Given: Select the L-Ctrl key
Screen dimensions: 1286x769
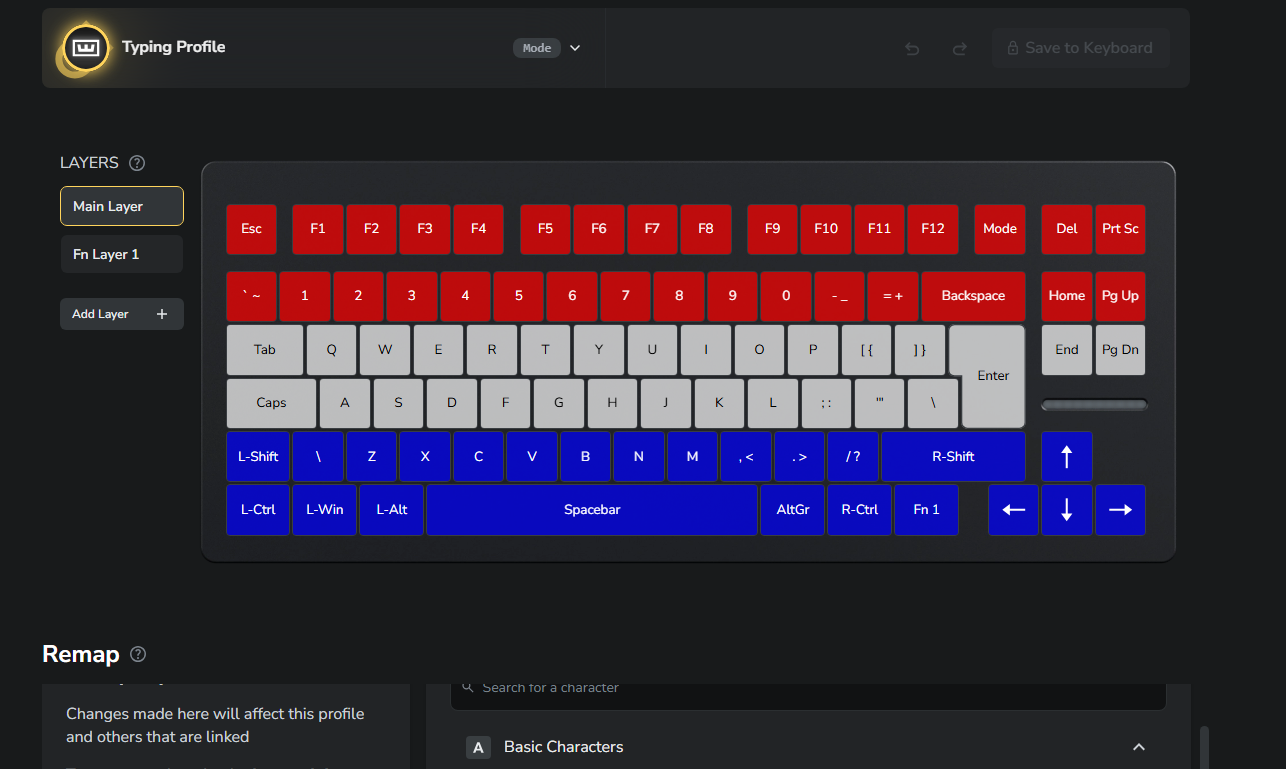Looking at the screenshot, I should (258, 510).
